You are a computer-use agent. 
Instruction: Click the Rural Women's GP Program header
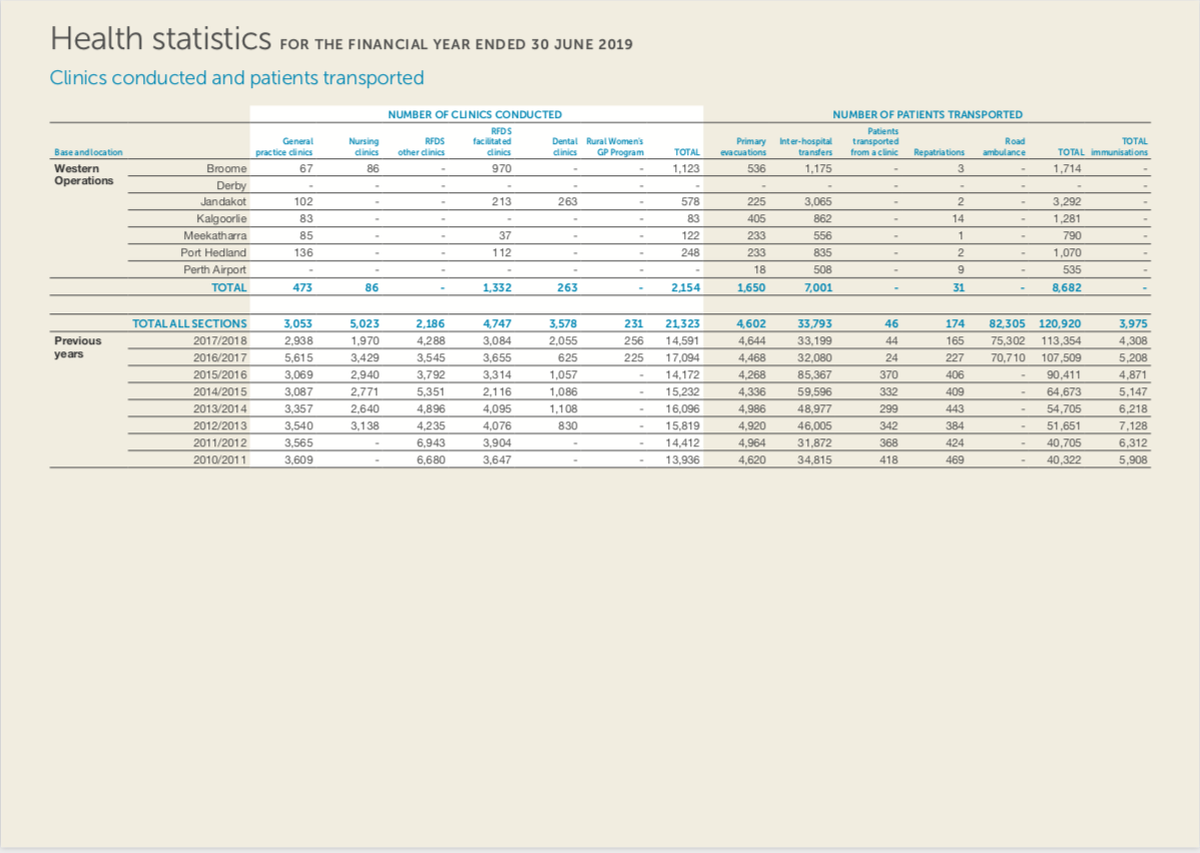pos(613,146)
